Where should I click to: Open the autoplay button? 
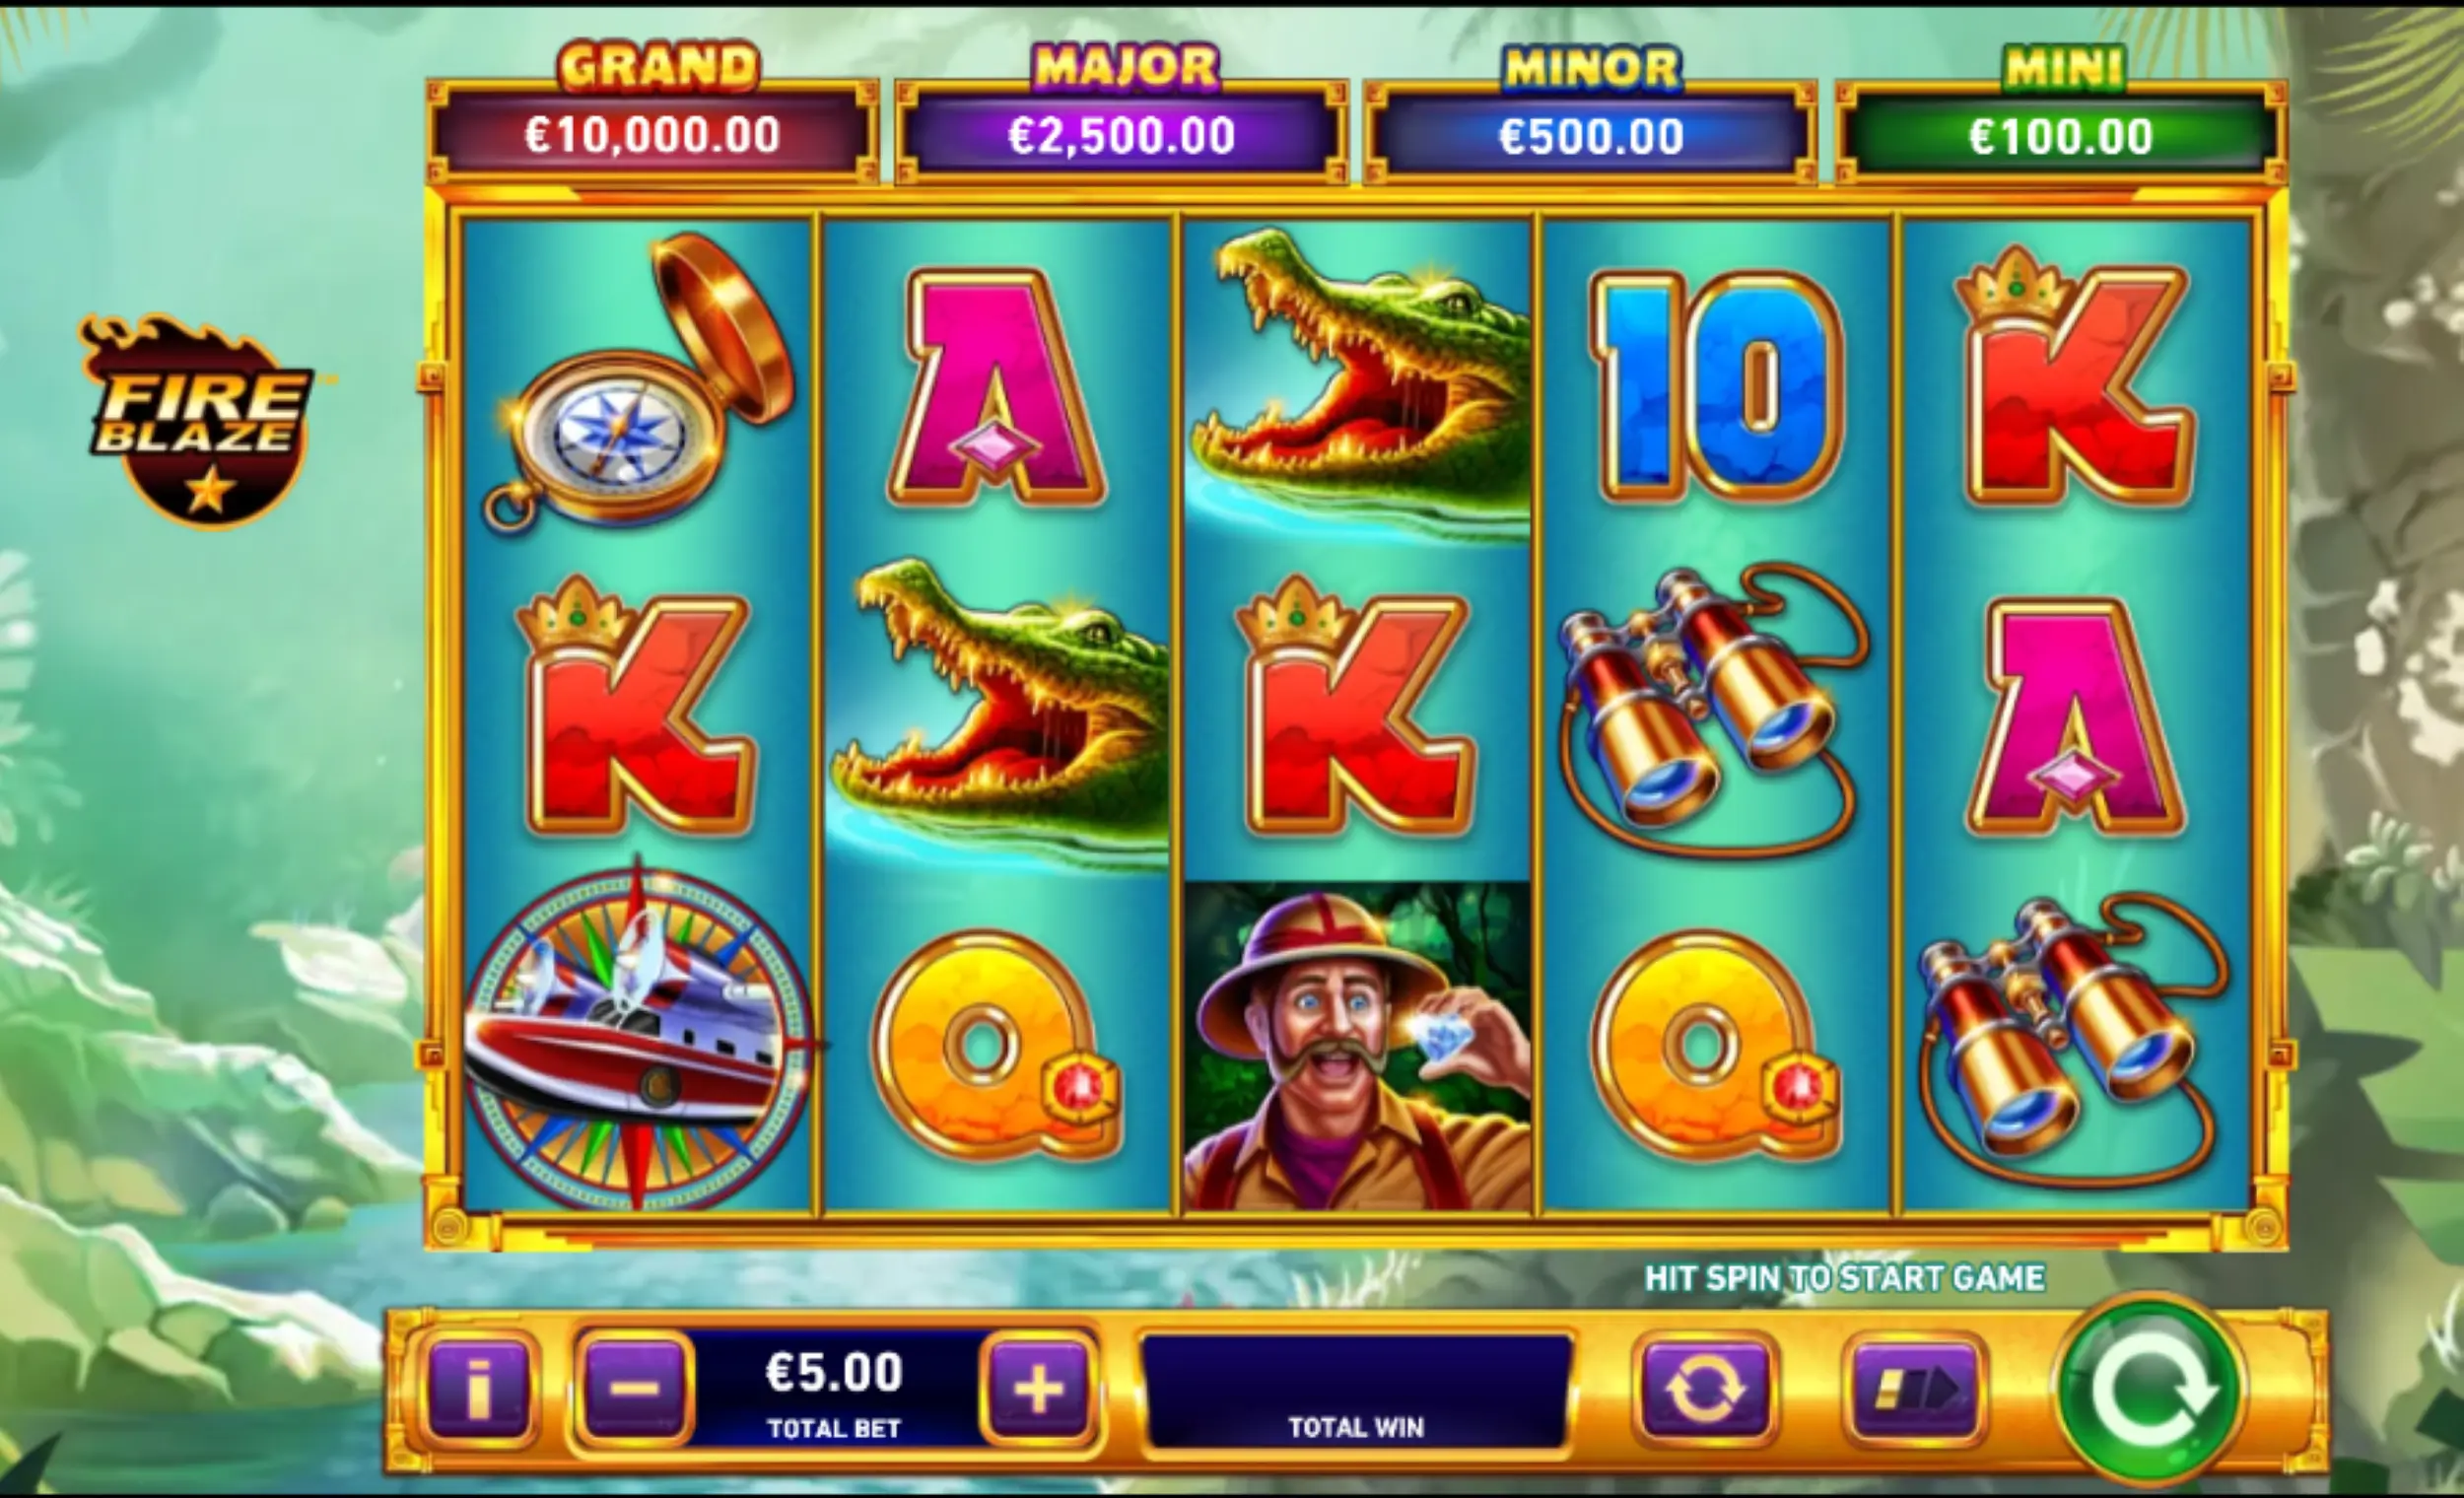click(1705, 1391)
